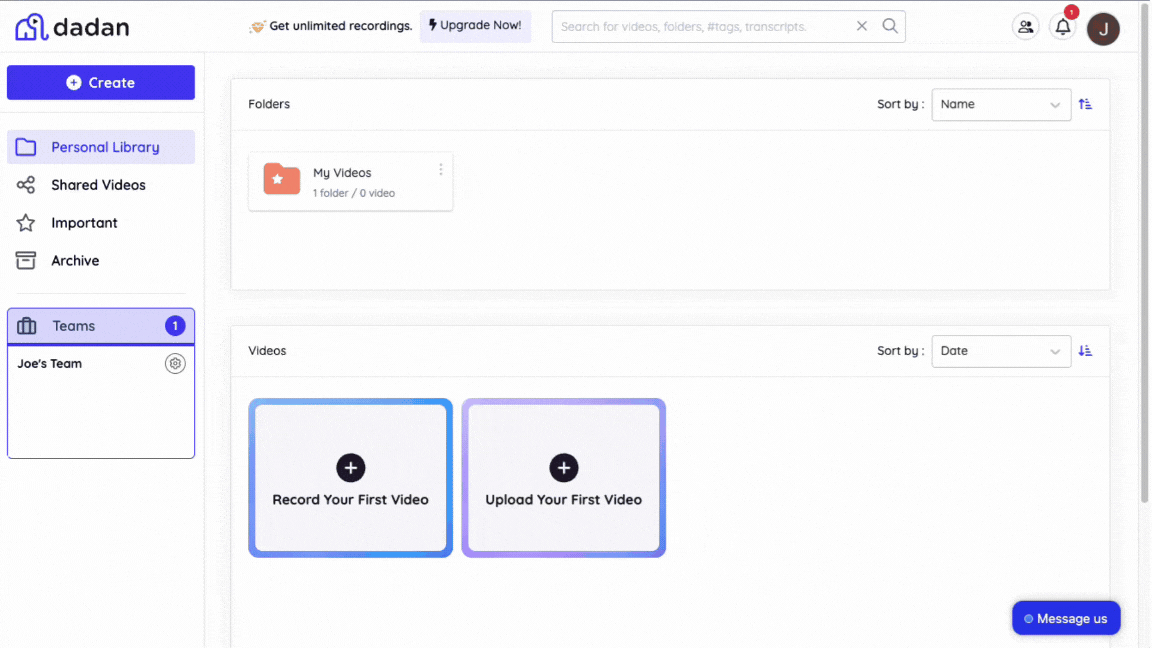
Task: Collapse the Teams section
Action: [100, 326]
